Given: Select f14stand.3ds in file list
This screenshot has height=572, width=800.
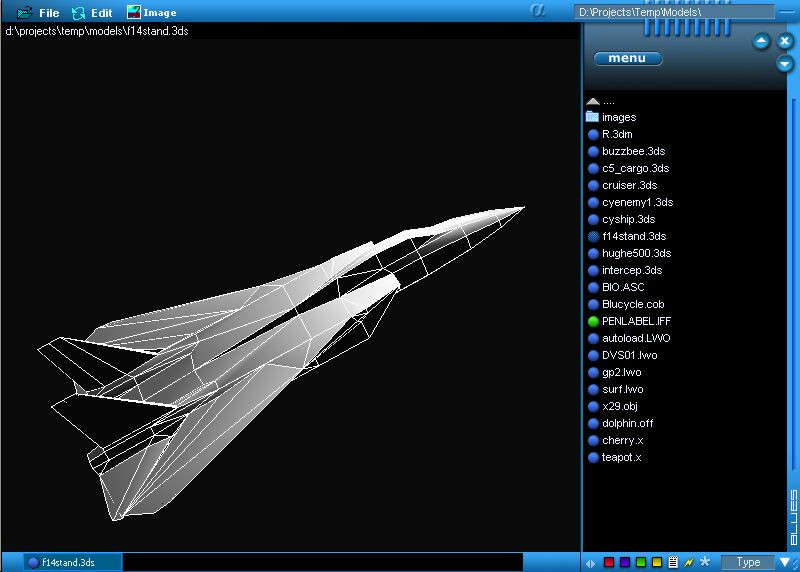Looking at the screenshot, I should [627, 236].
